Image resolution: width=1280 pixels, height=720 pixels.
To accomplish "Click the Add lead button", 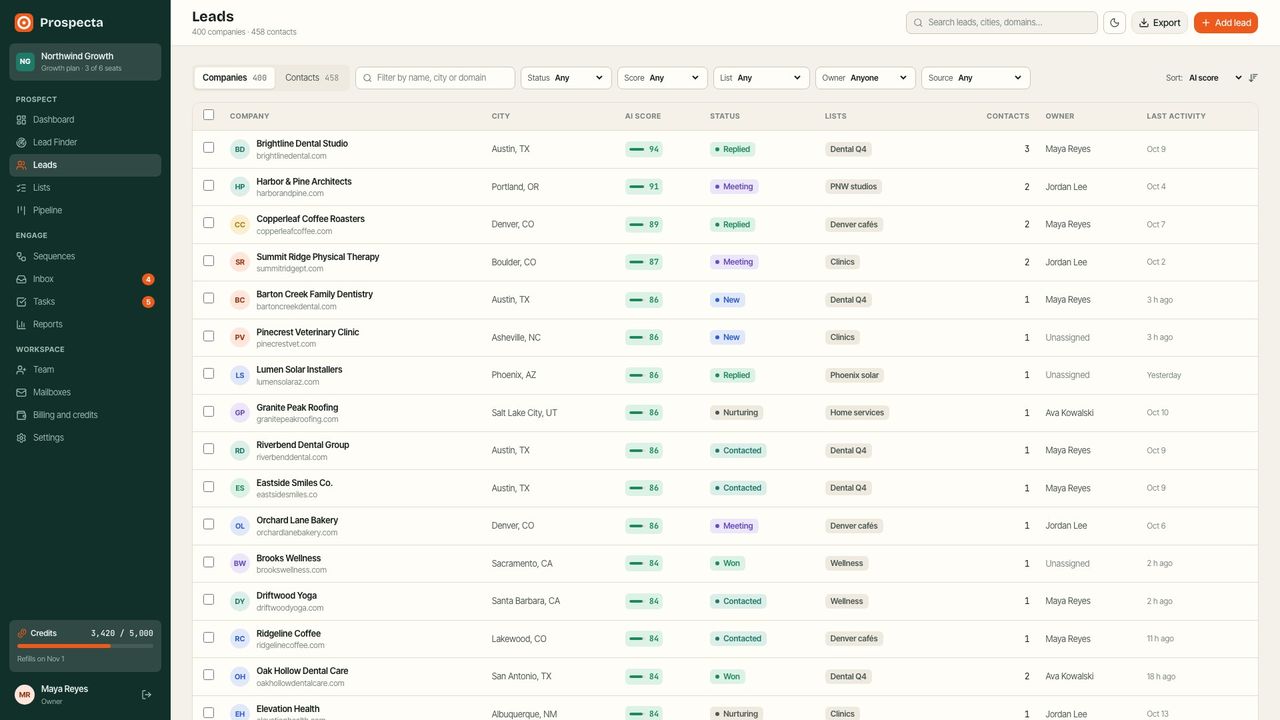I will 1225,22.
